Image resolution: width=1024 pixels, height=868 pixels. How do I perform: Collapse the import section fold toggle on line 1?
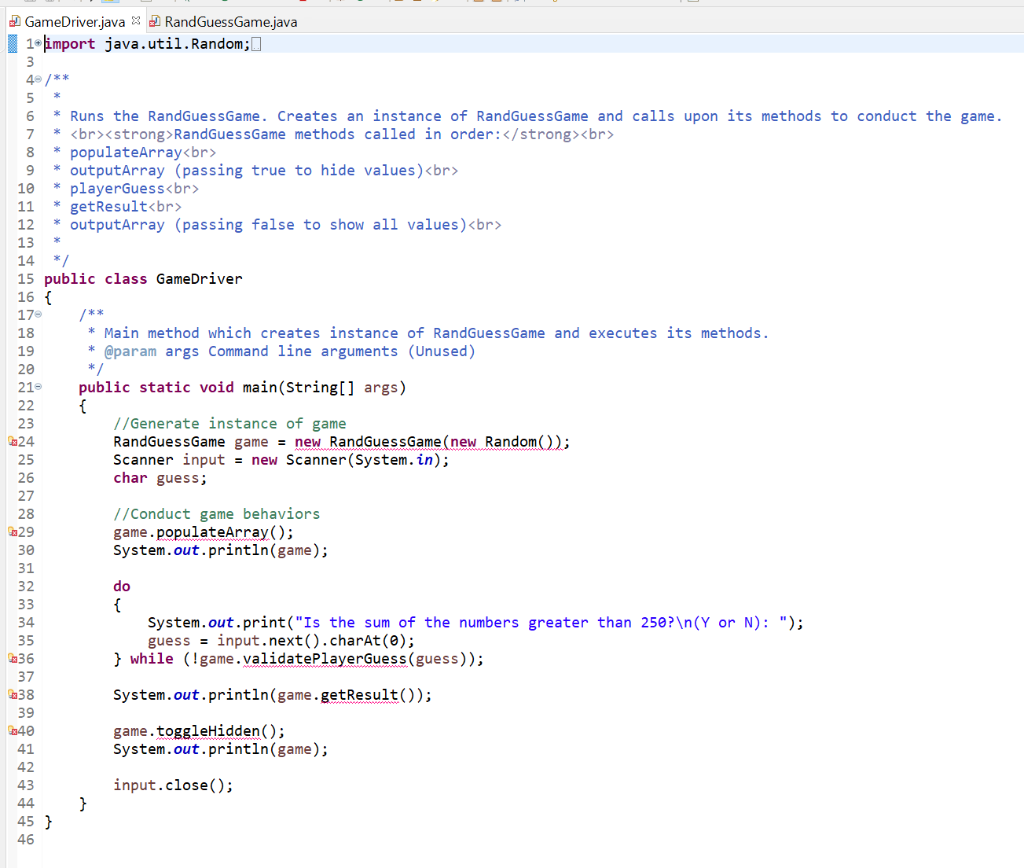(36, 43)
